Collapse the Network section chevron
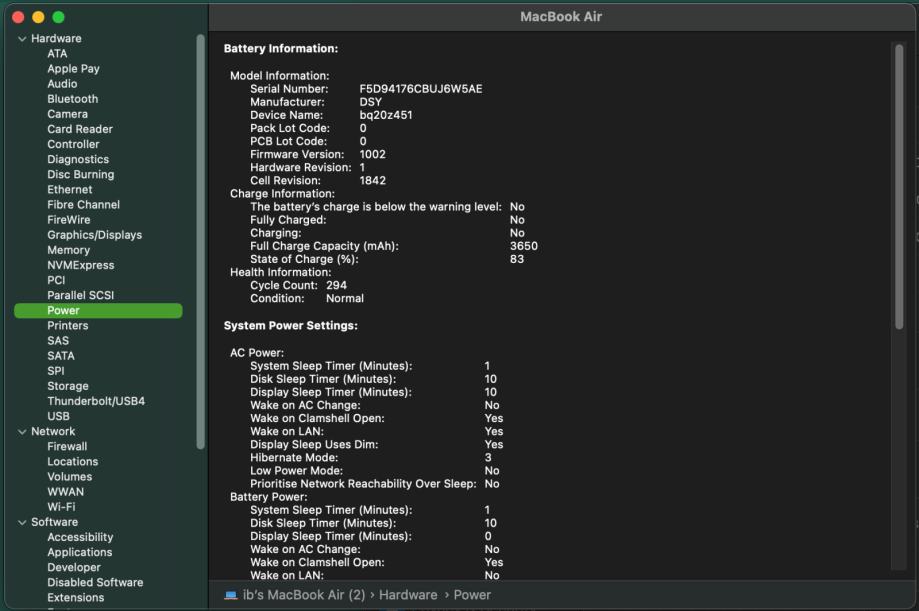 click(x=22, y=432)
